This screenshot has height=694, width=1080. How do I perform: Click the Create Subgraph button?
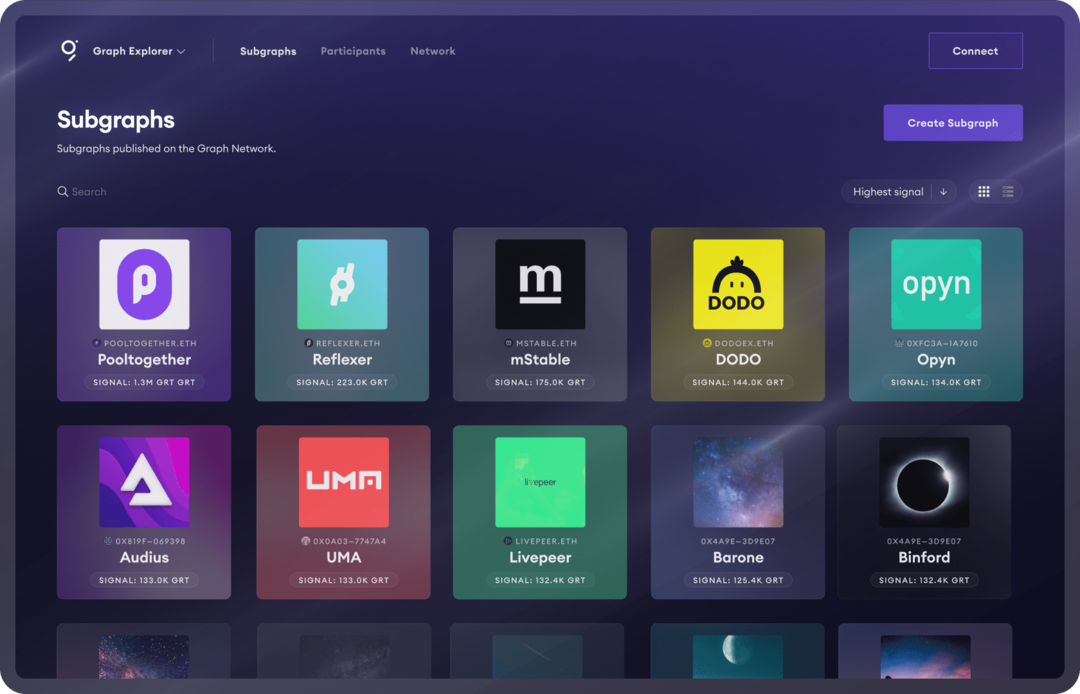[x=953, y=123]
